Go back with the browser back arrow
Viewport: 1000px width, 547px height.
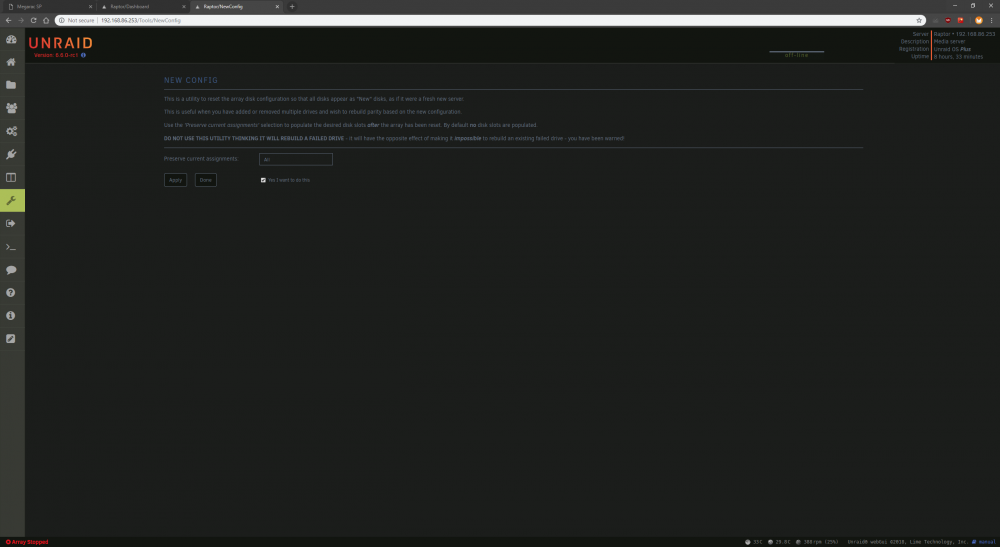click(x=8, y=20)
